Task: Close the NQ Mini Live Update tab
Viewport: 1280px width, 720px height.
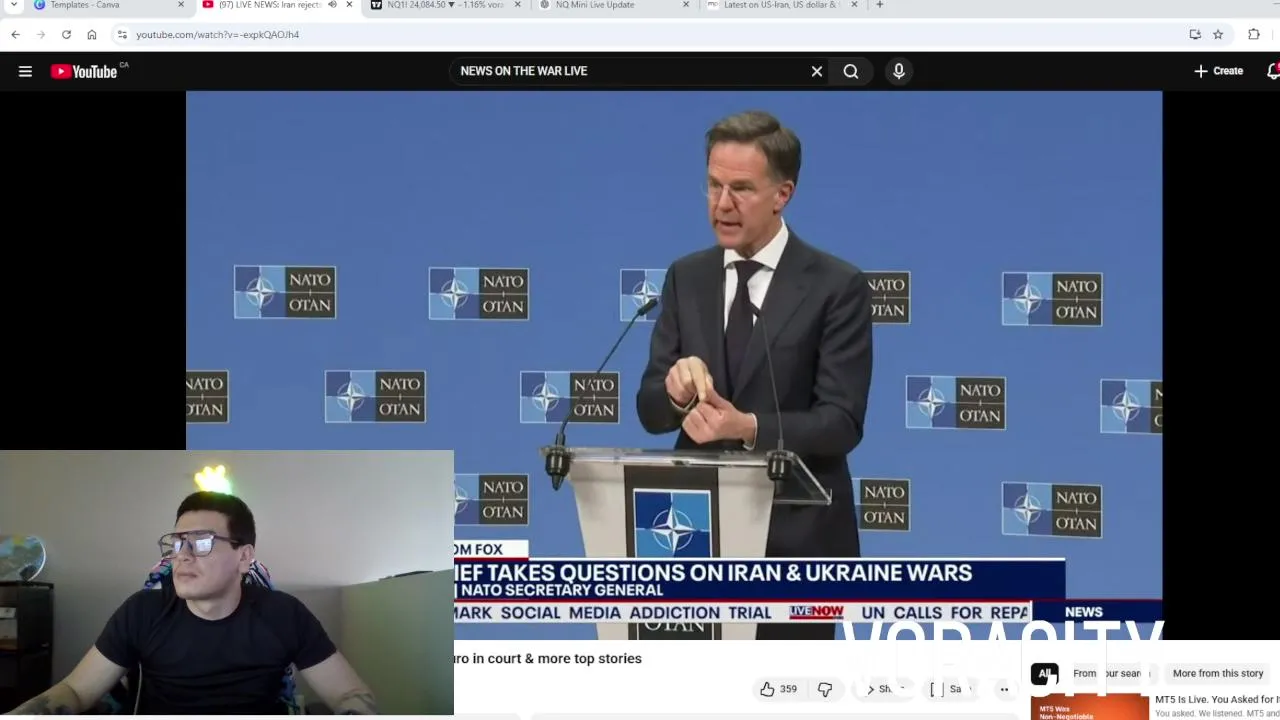Action: coord(686,5)
